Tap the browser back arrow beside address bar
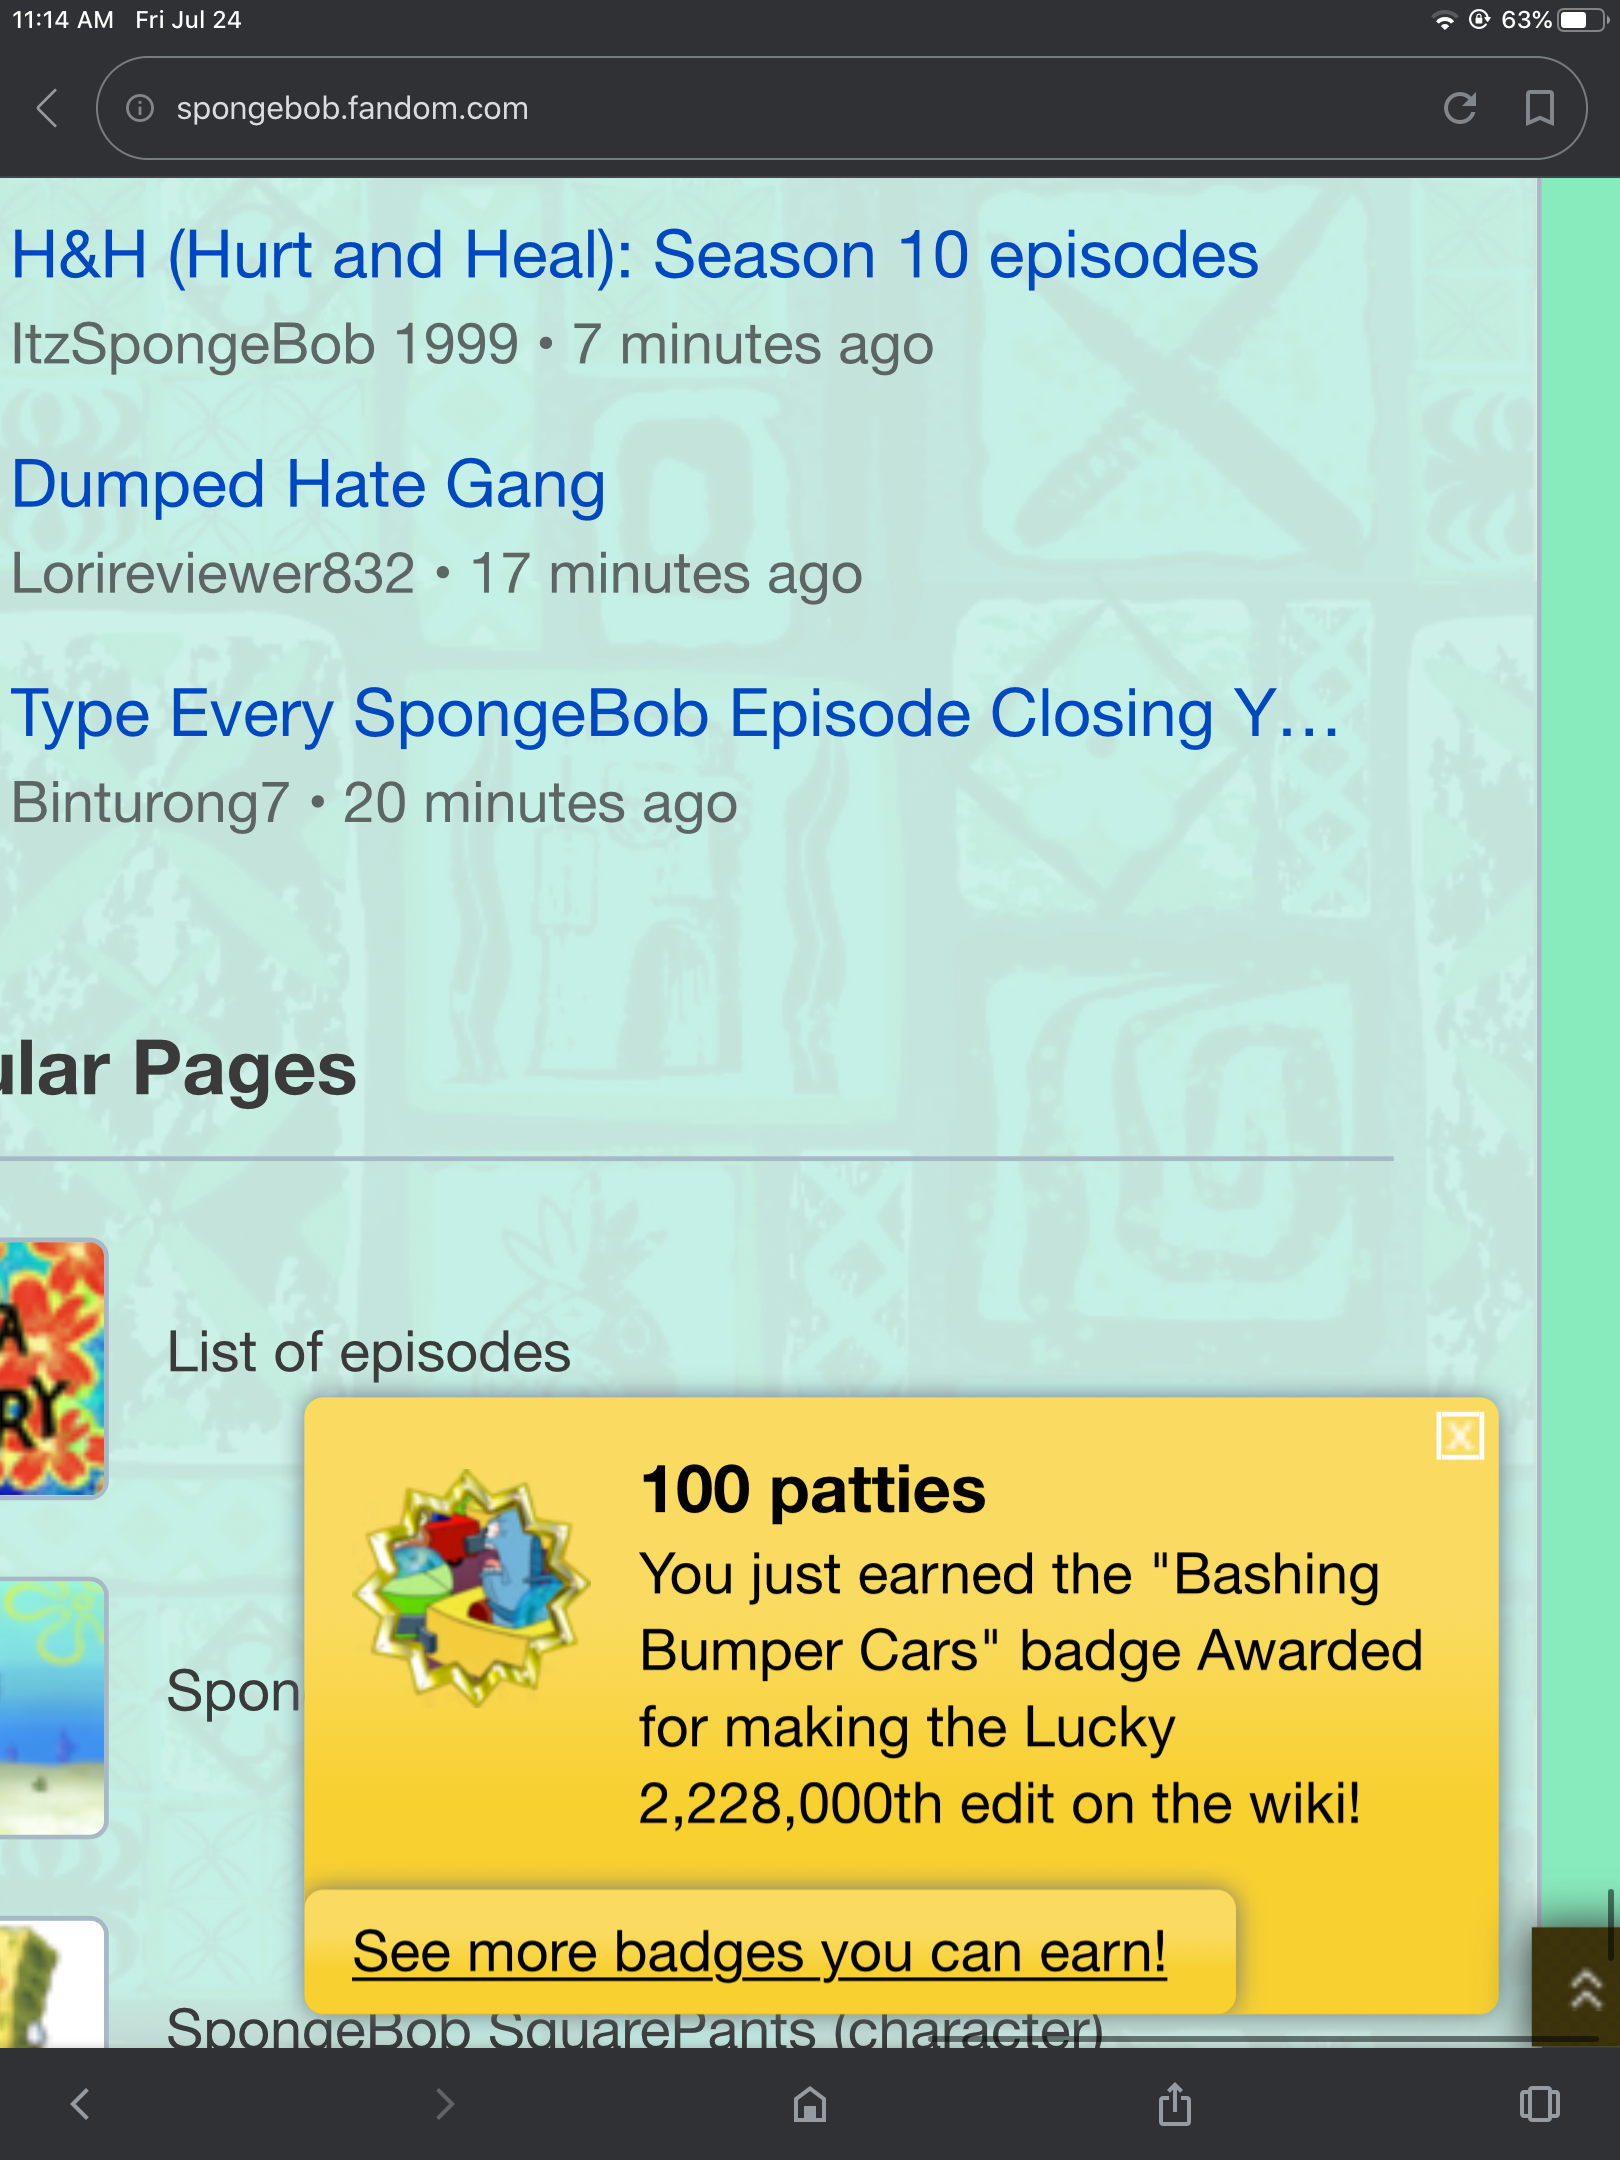 point(47,108)
